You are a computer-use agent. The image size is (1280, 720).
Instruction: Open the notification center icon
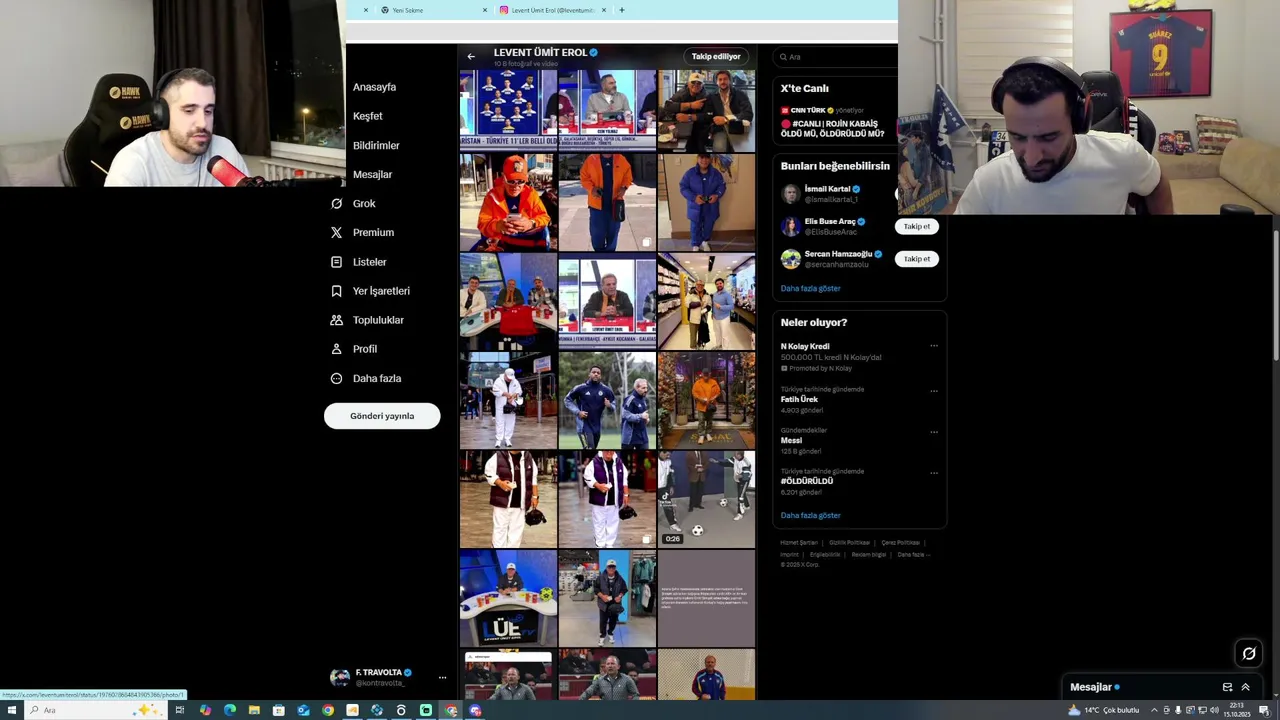coord(1264,710)
